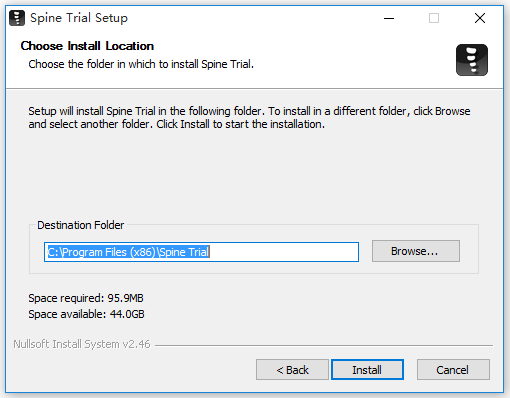Click the "Choose the folder" subtitle text
The height and width of the screenshot is (398, 510).
click(x=141, y=64)
